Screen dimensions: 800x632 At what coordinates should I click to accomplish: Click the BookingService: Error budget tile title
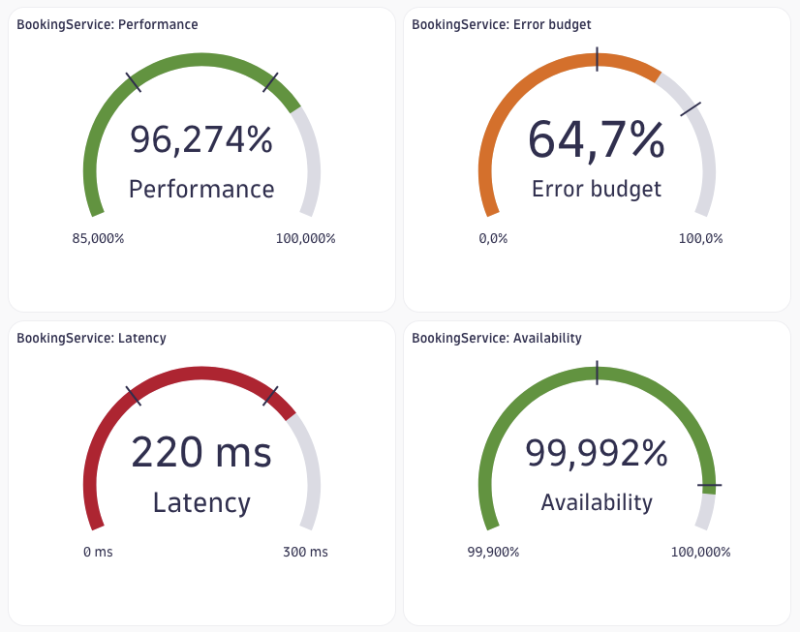click(501, 24)
